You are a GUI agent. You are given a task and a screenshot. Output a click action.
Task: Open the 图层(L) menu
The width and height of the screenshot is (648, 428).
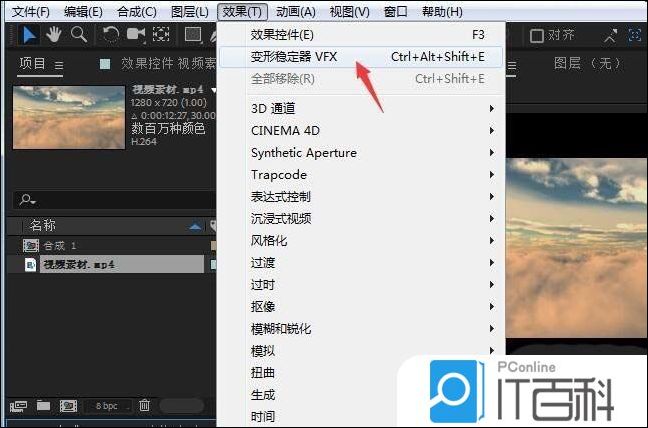click(190, 12)
